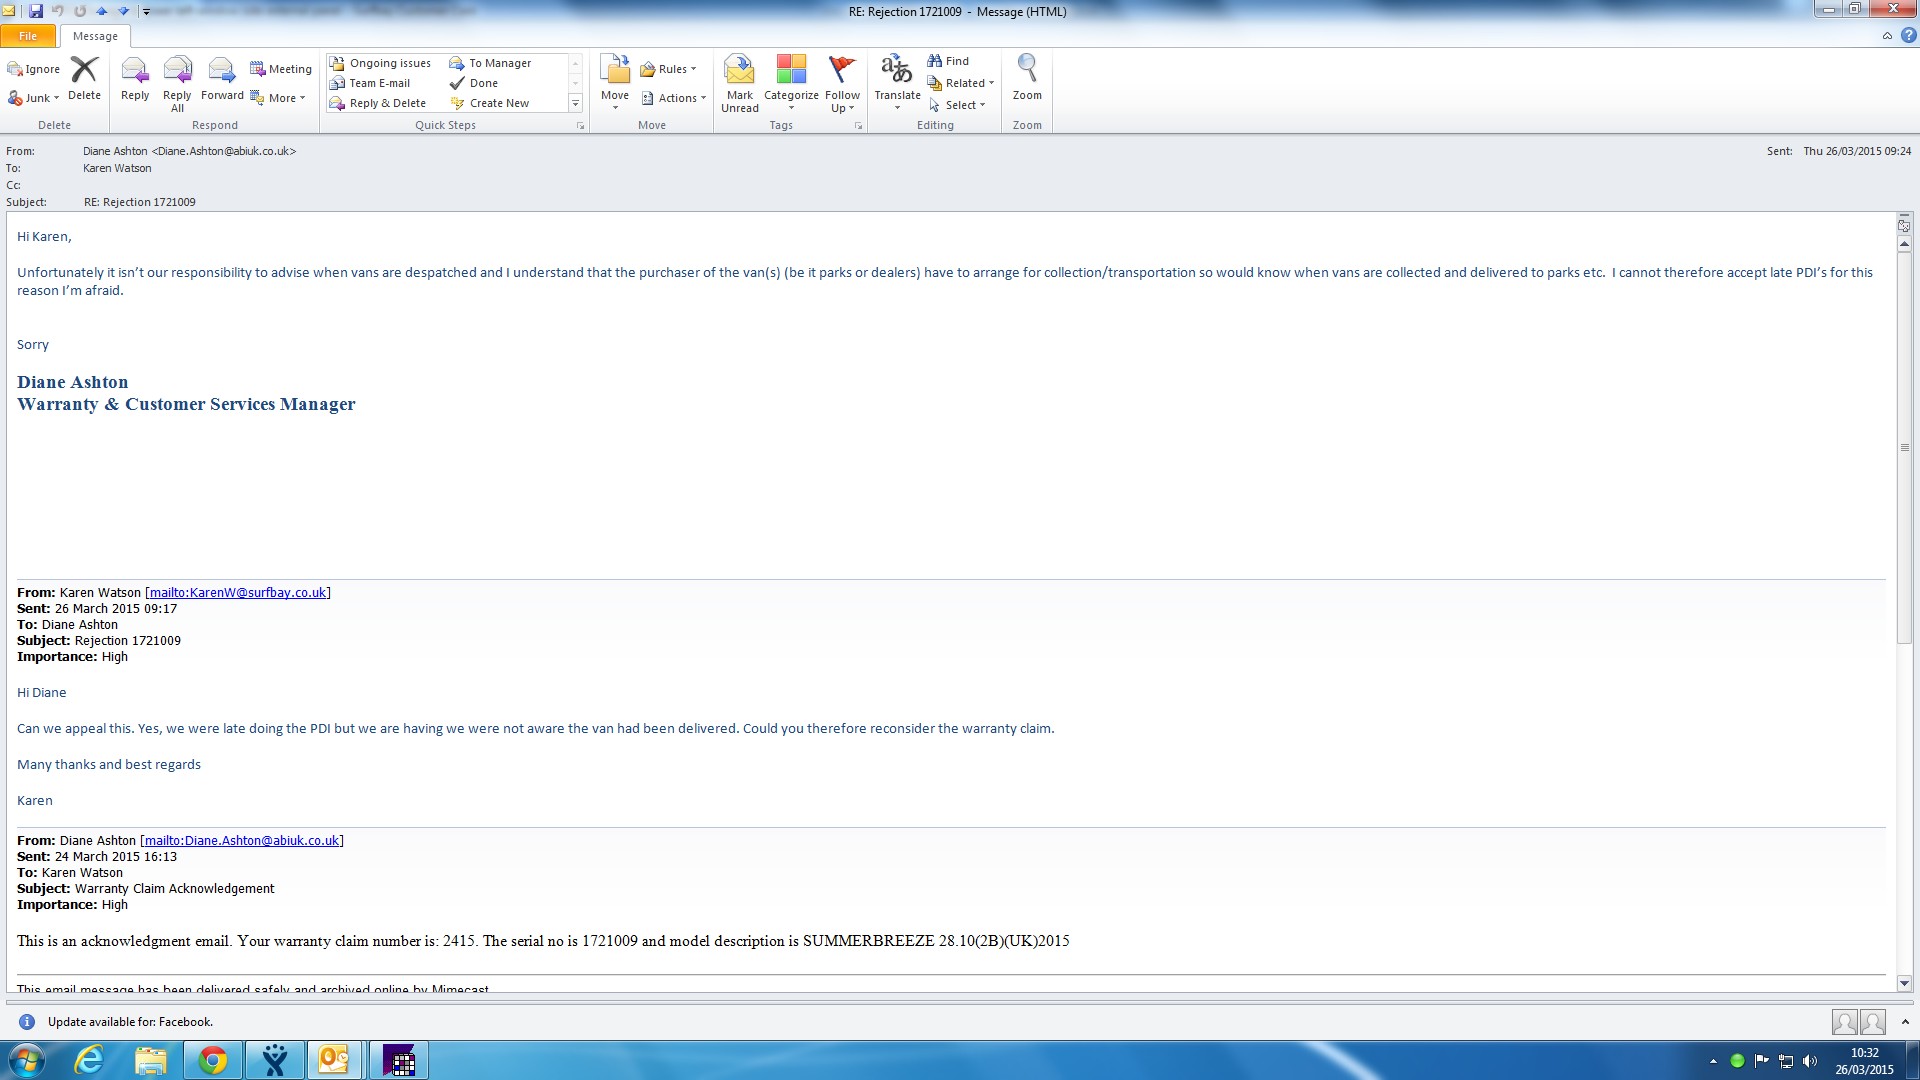Click the Diane.Ashton@abiuk.co.uk mailto link
Viewport: 1920px width, 1080px height.
[x=241, y=840]
